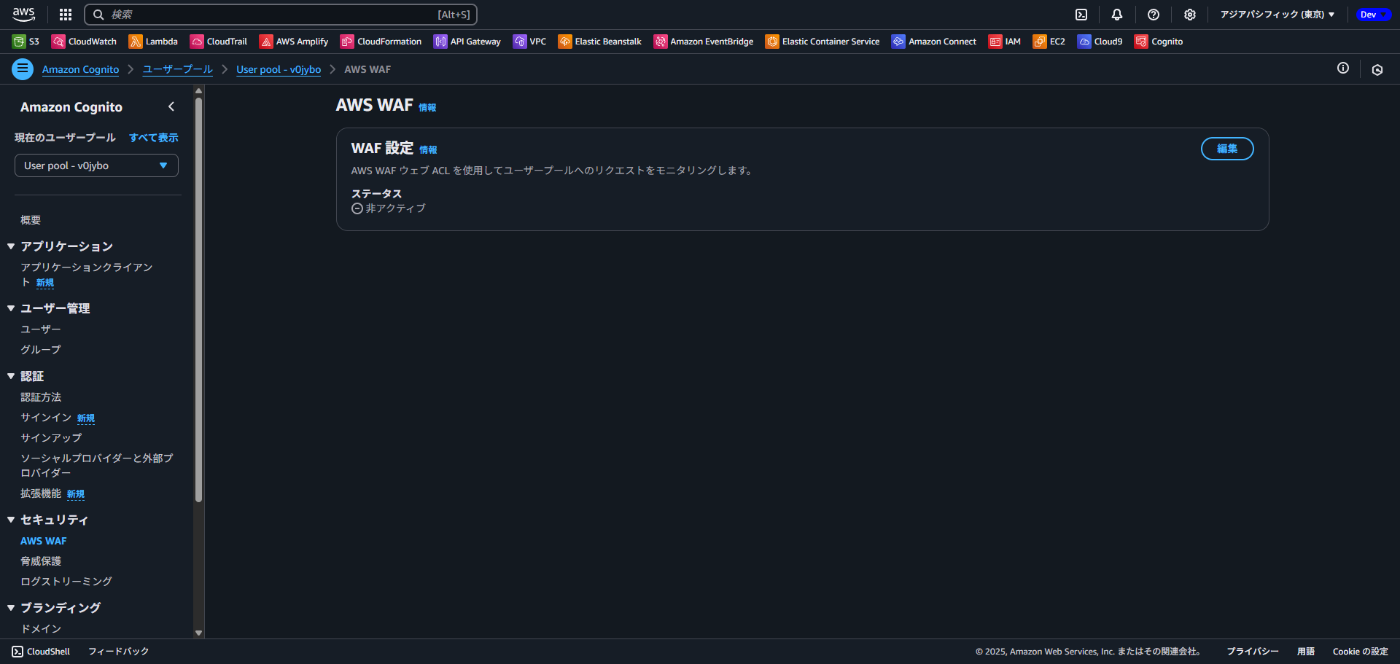Screen dimensions: 1400x664
Task: Open the Dev account menu
Action: tap(1372, 15)
